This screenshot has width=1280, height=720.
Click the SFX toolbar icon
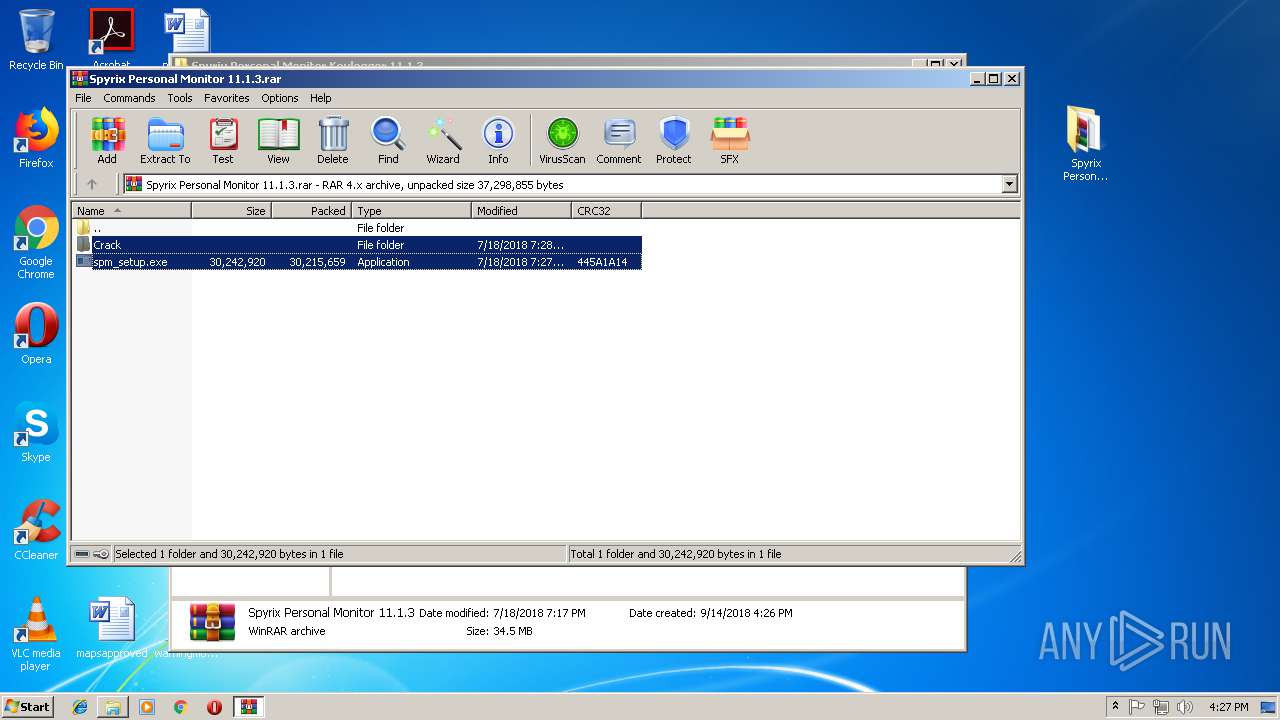[730, 141]
